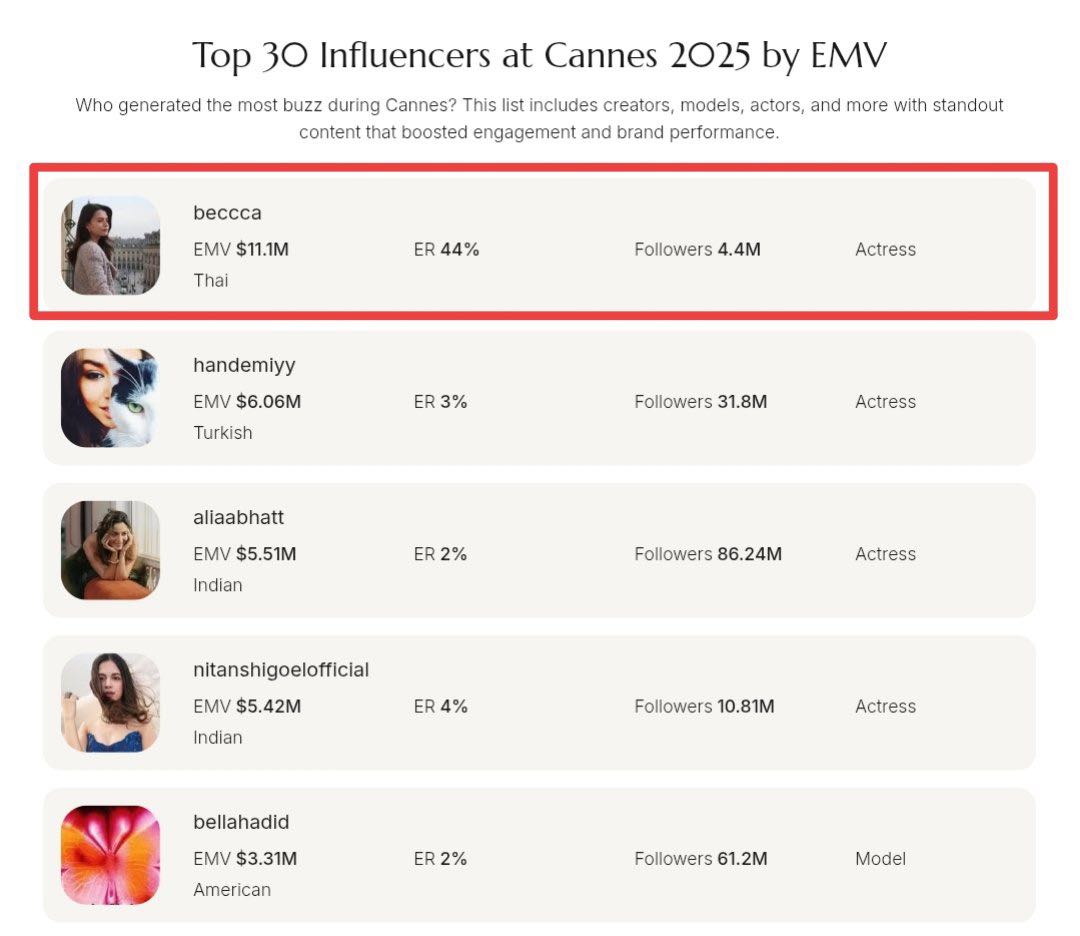Click beccca's EMV $11.1M value

(x=241, y=249)
